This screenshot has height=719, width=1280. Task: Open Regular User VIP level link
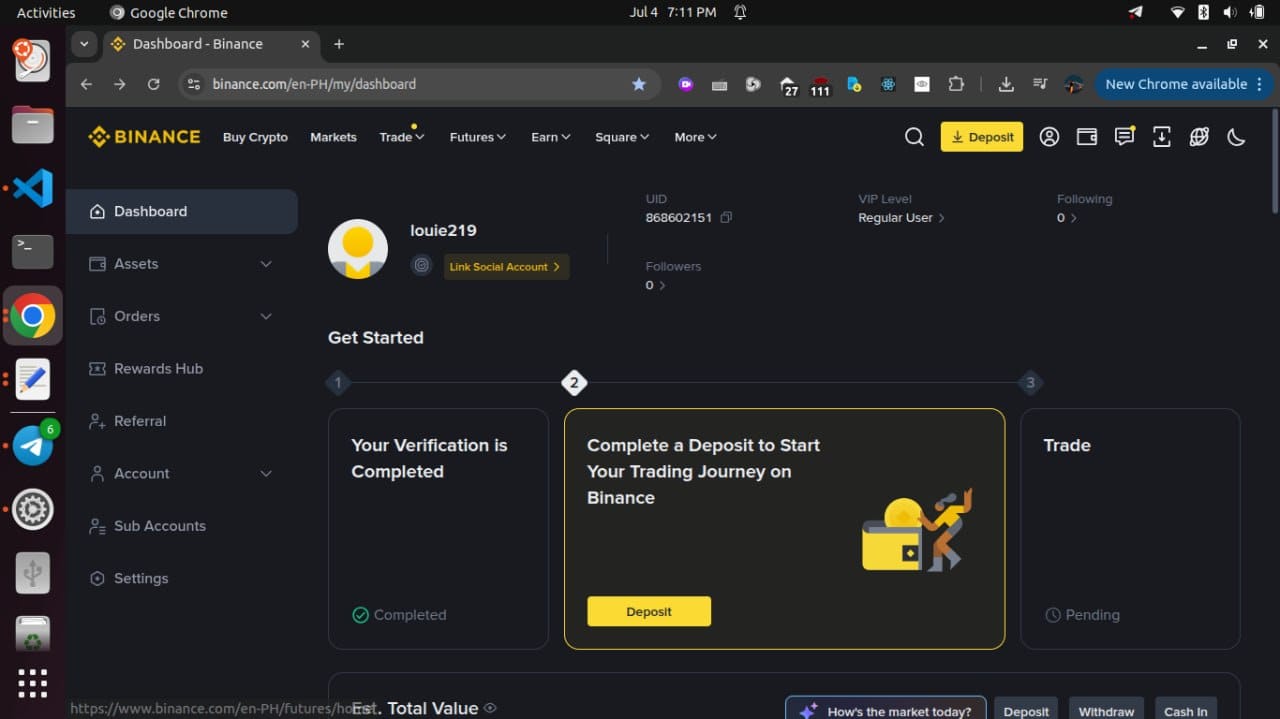click(x=901, y=217)
